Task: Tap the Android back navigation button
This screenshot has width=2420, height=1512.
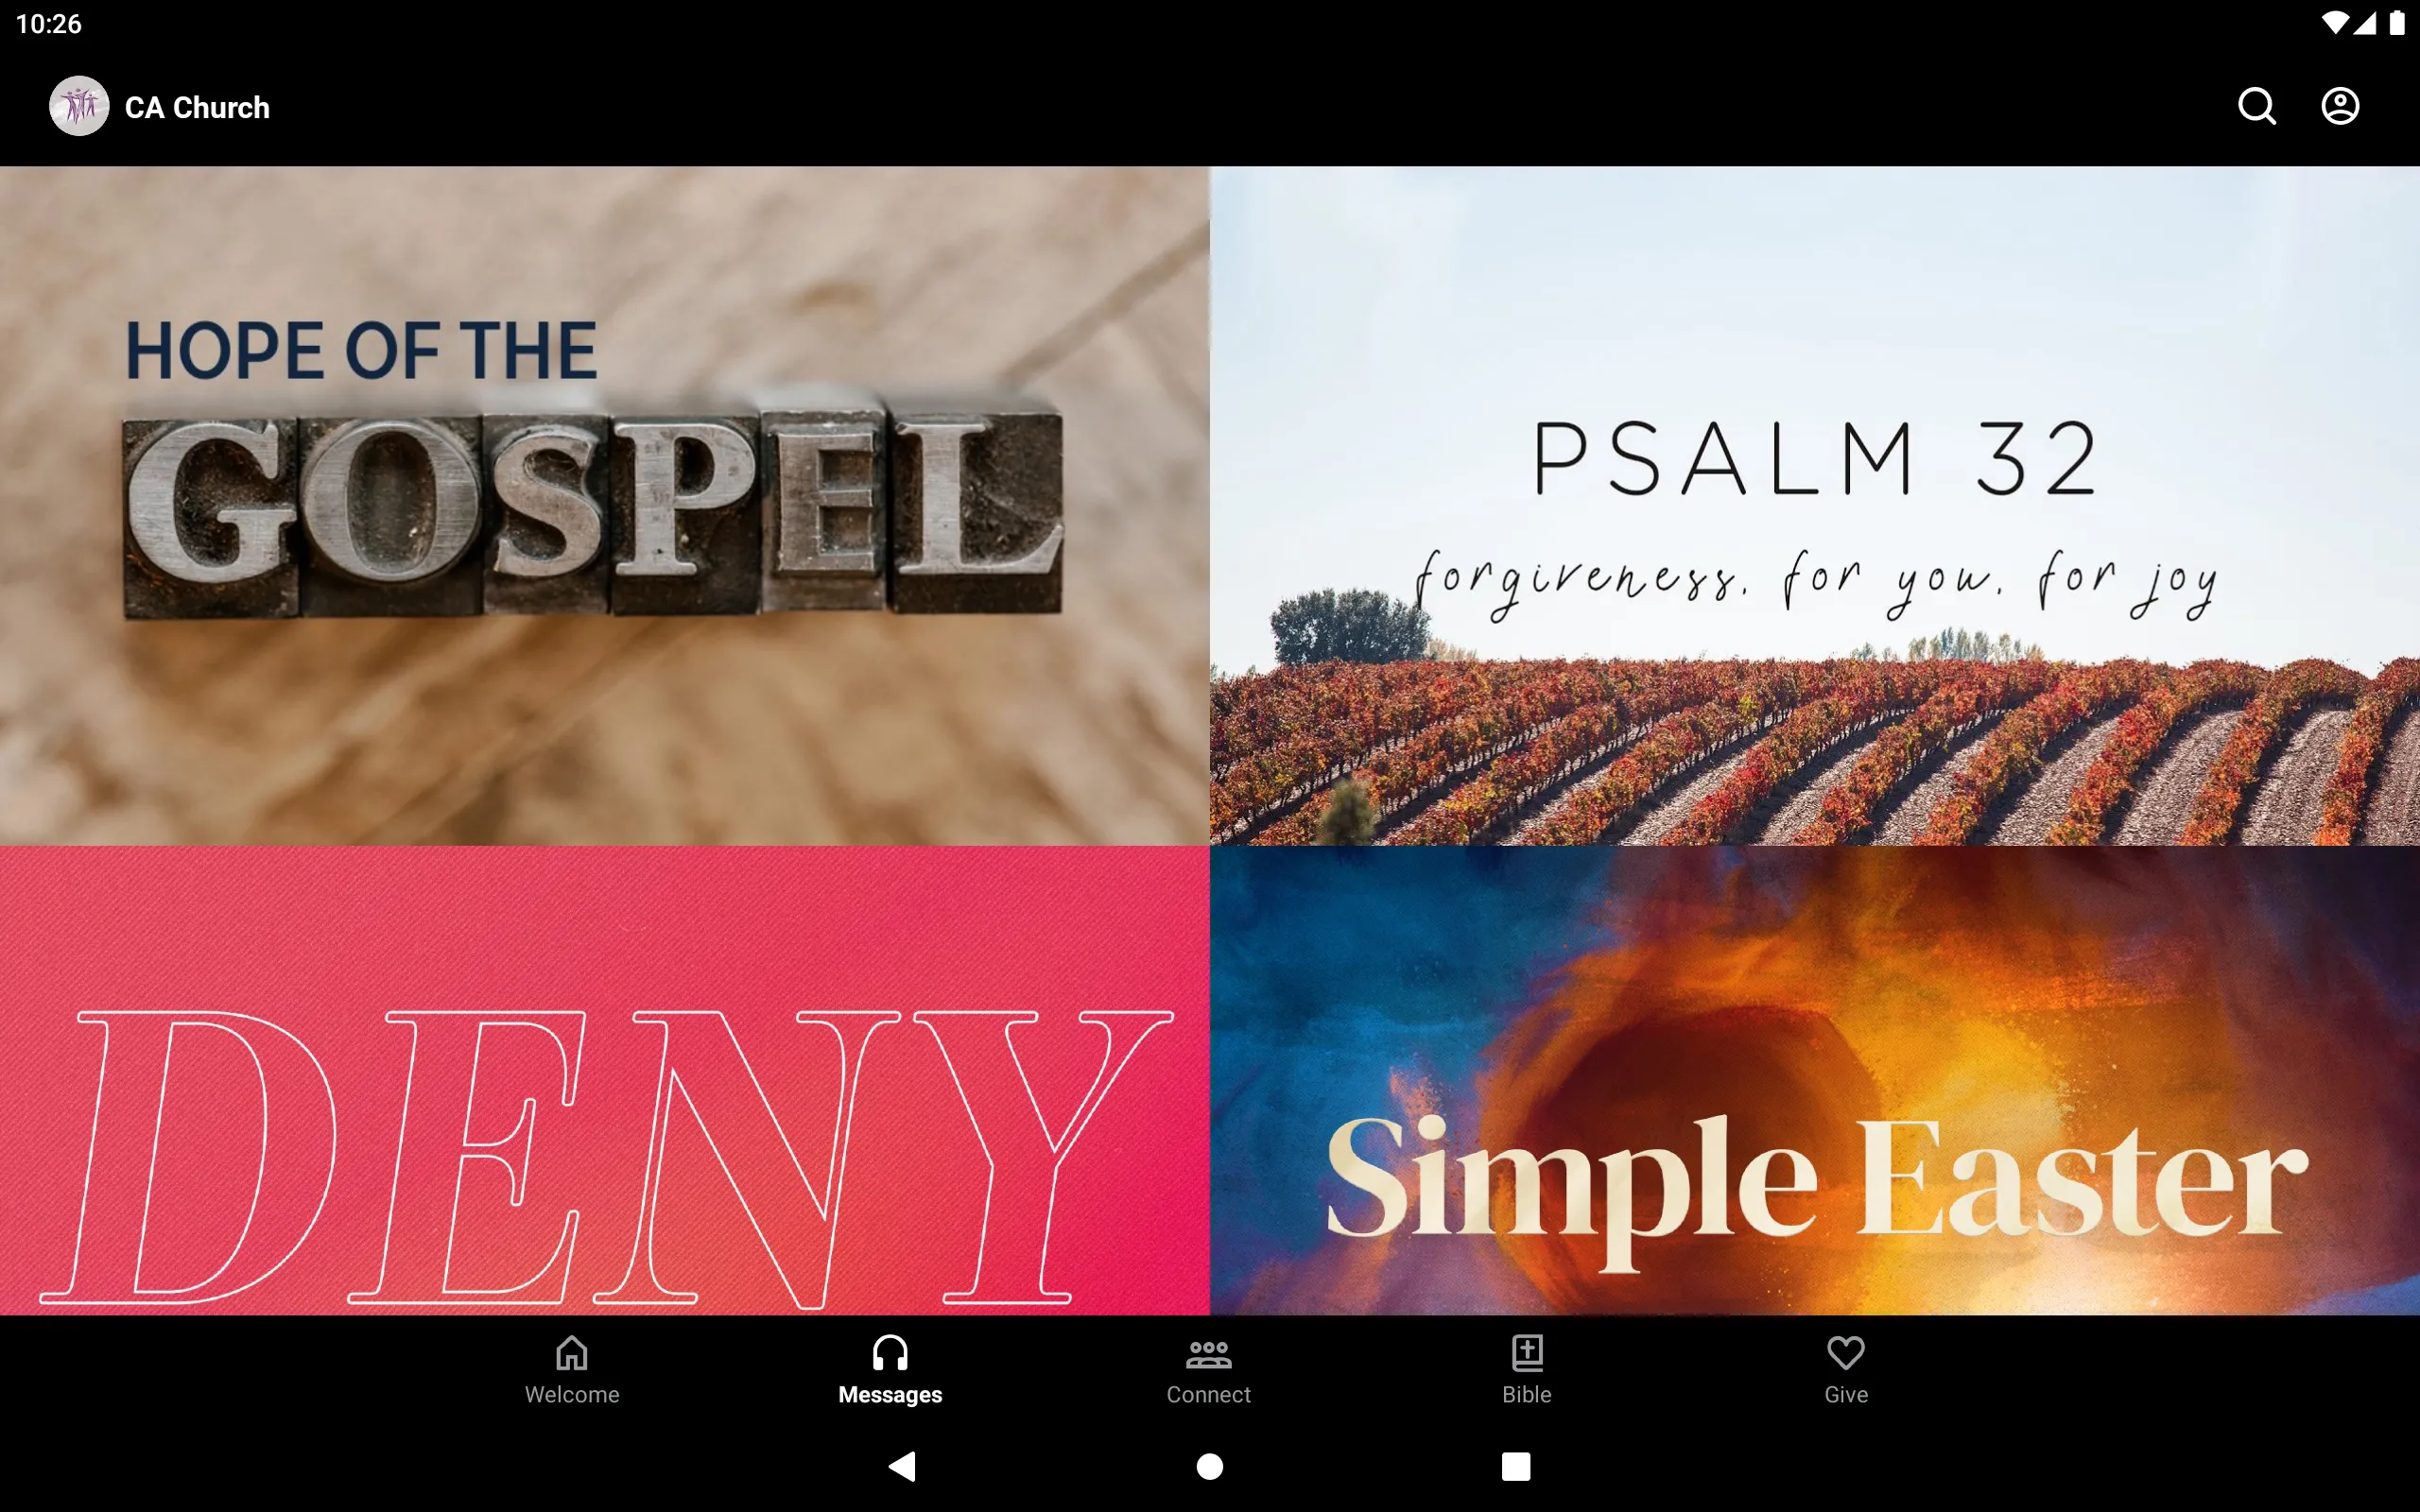Action: [907, 1463]
